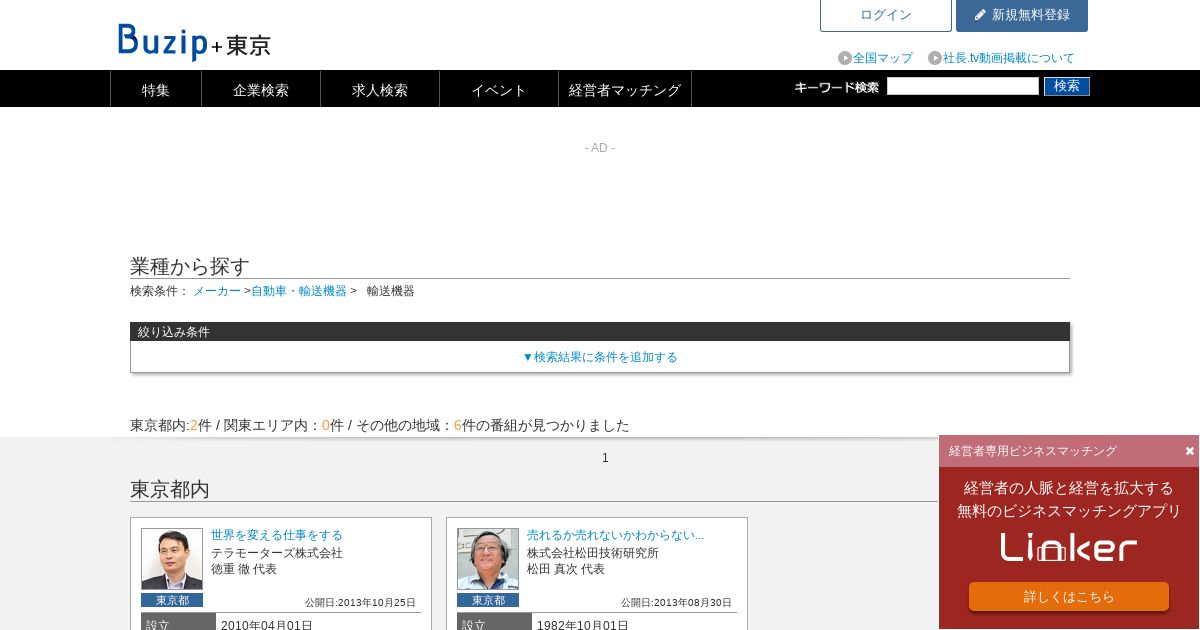Click the search result count summary text

coord(380,425)
